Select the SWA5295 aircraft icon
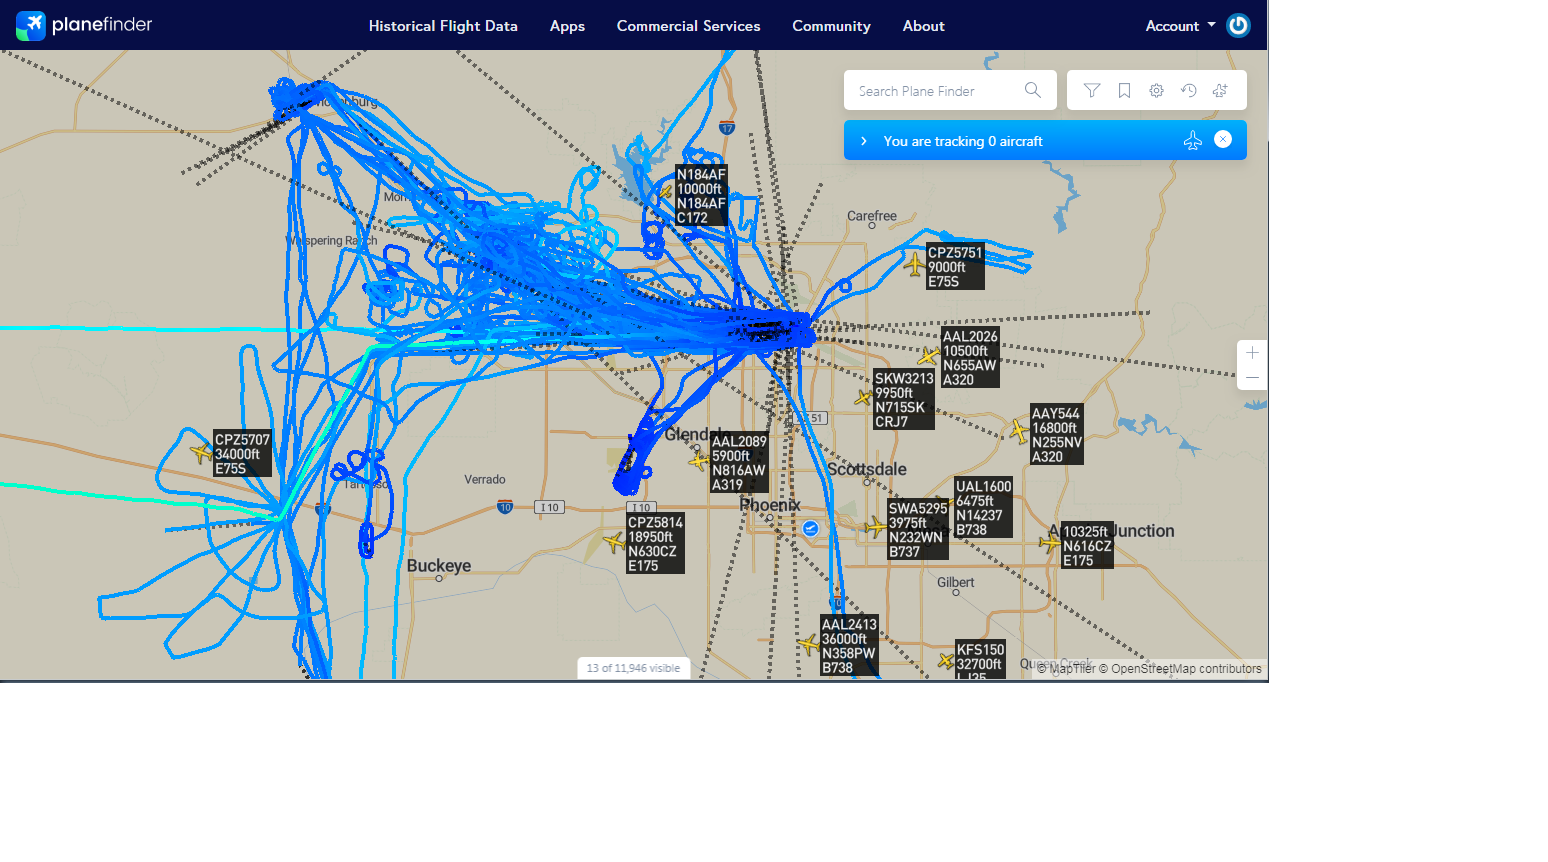 [876, 527]
